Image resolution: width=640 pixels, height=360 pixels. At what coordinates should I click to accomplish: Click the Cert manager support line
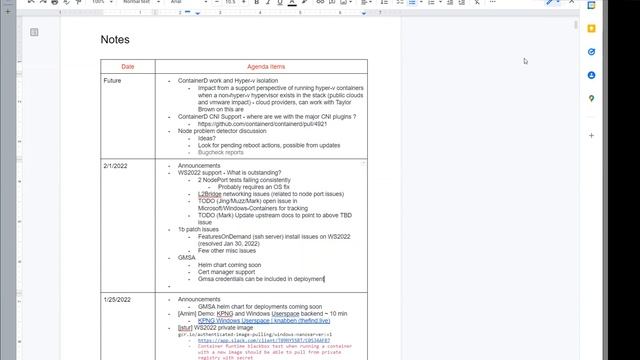(x=227, y=272)
